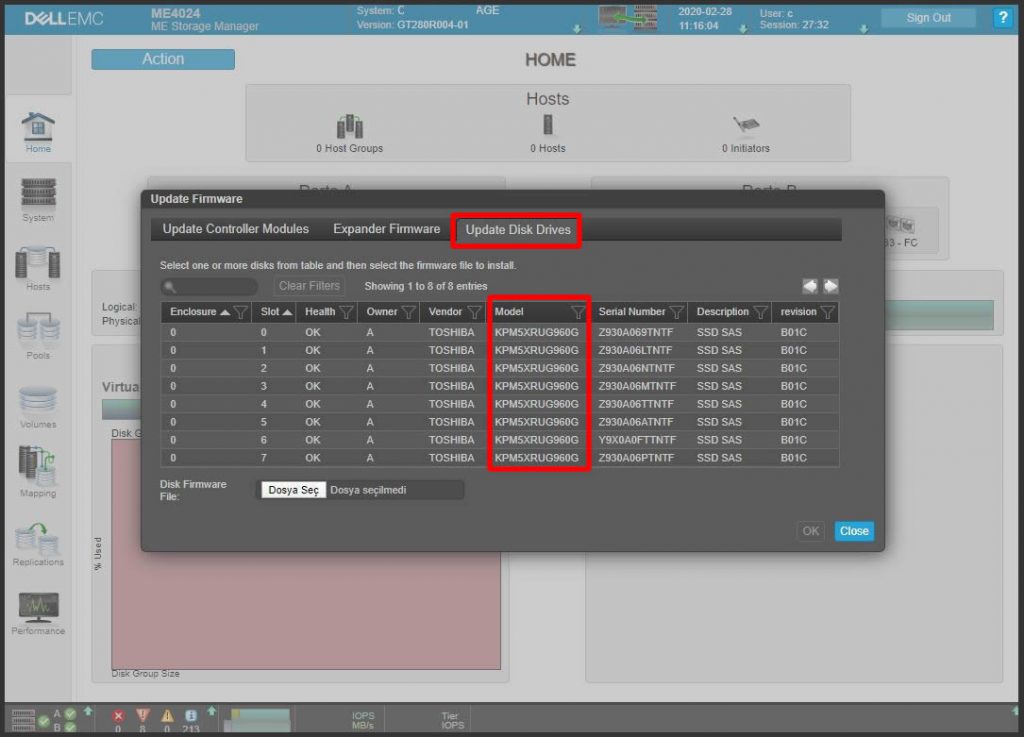Click the OK button in dialog
1024x737 pixels.
(x=810, y=531)
